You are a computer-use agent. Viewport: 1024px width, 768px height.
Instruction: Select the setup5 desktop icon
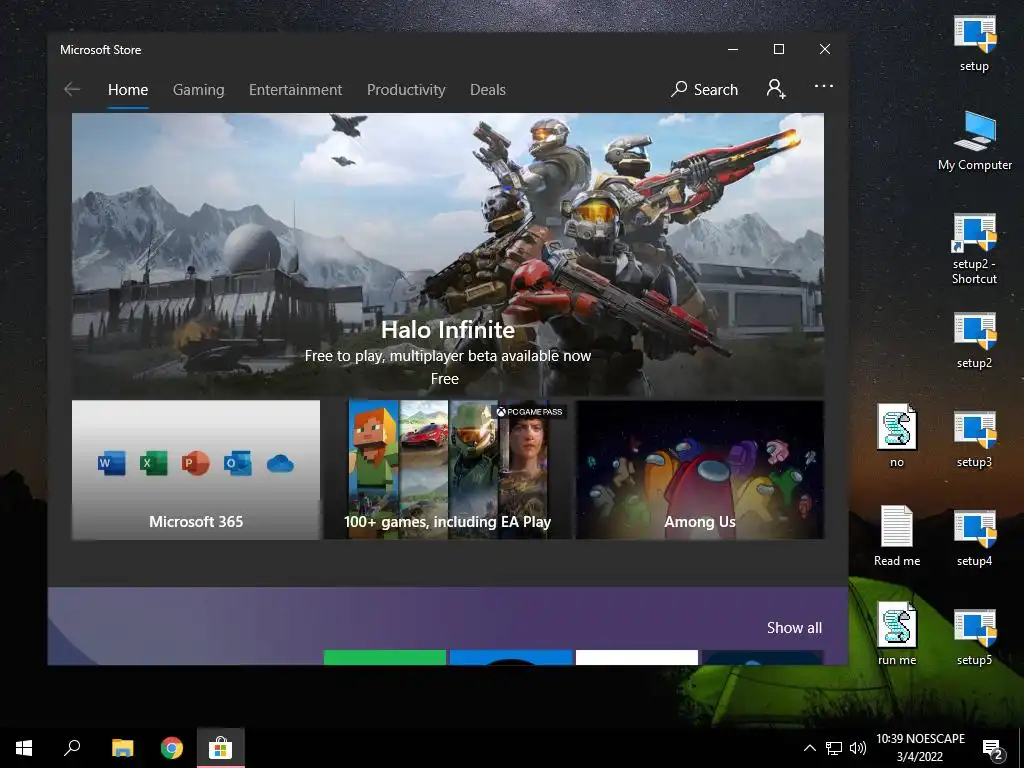coord(974,638)
